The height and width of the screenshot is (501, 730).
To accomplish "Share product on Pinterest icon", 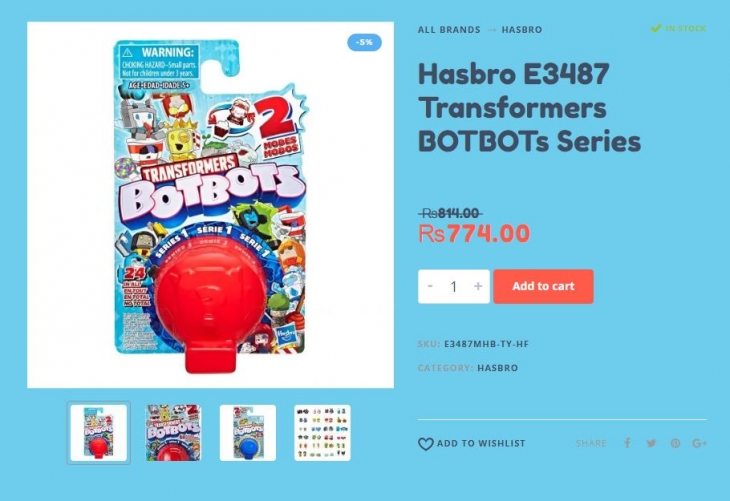I will pyautogui.click(x=675, y=443).
